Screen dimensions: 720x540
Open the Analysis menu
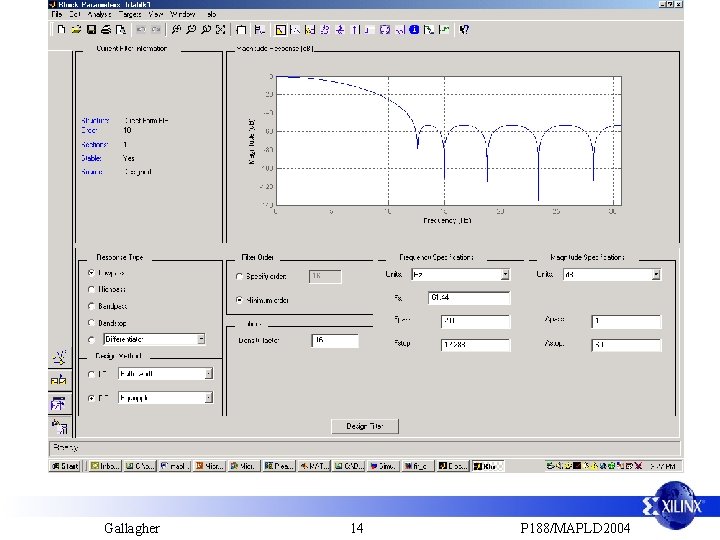[x=100, y=15]
